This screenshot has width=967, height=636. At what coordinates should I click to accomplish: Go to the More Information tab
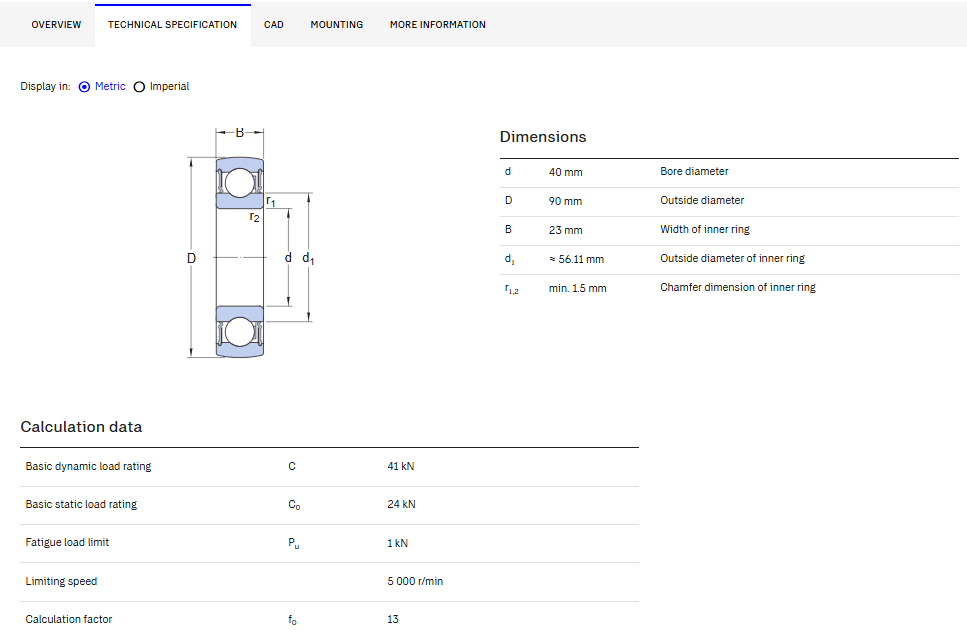click(438, 25)
